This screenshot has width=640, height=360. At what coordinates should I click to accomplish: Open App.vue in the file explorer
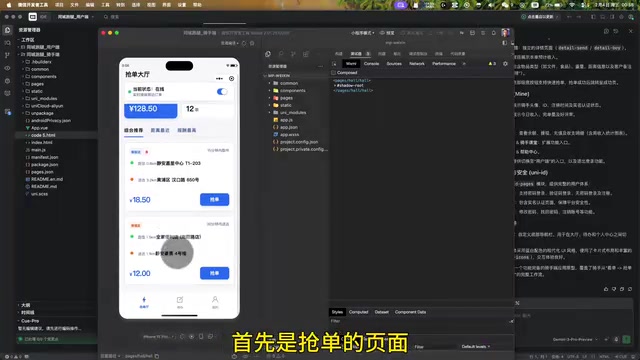pyautogui.click(x=39, y=128)
